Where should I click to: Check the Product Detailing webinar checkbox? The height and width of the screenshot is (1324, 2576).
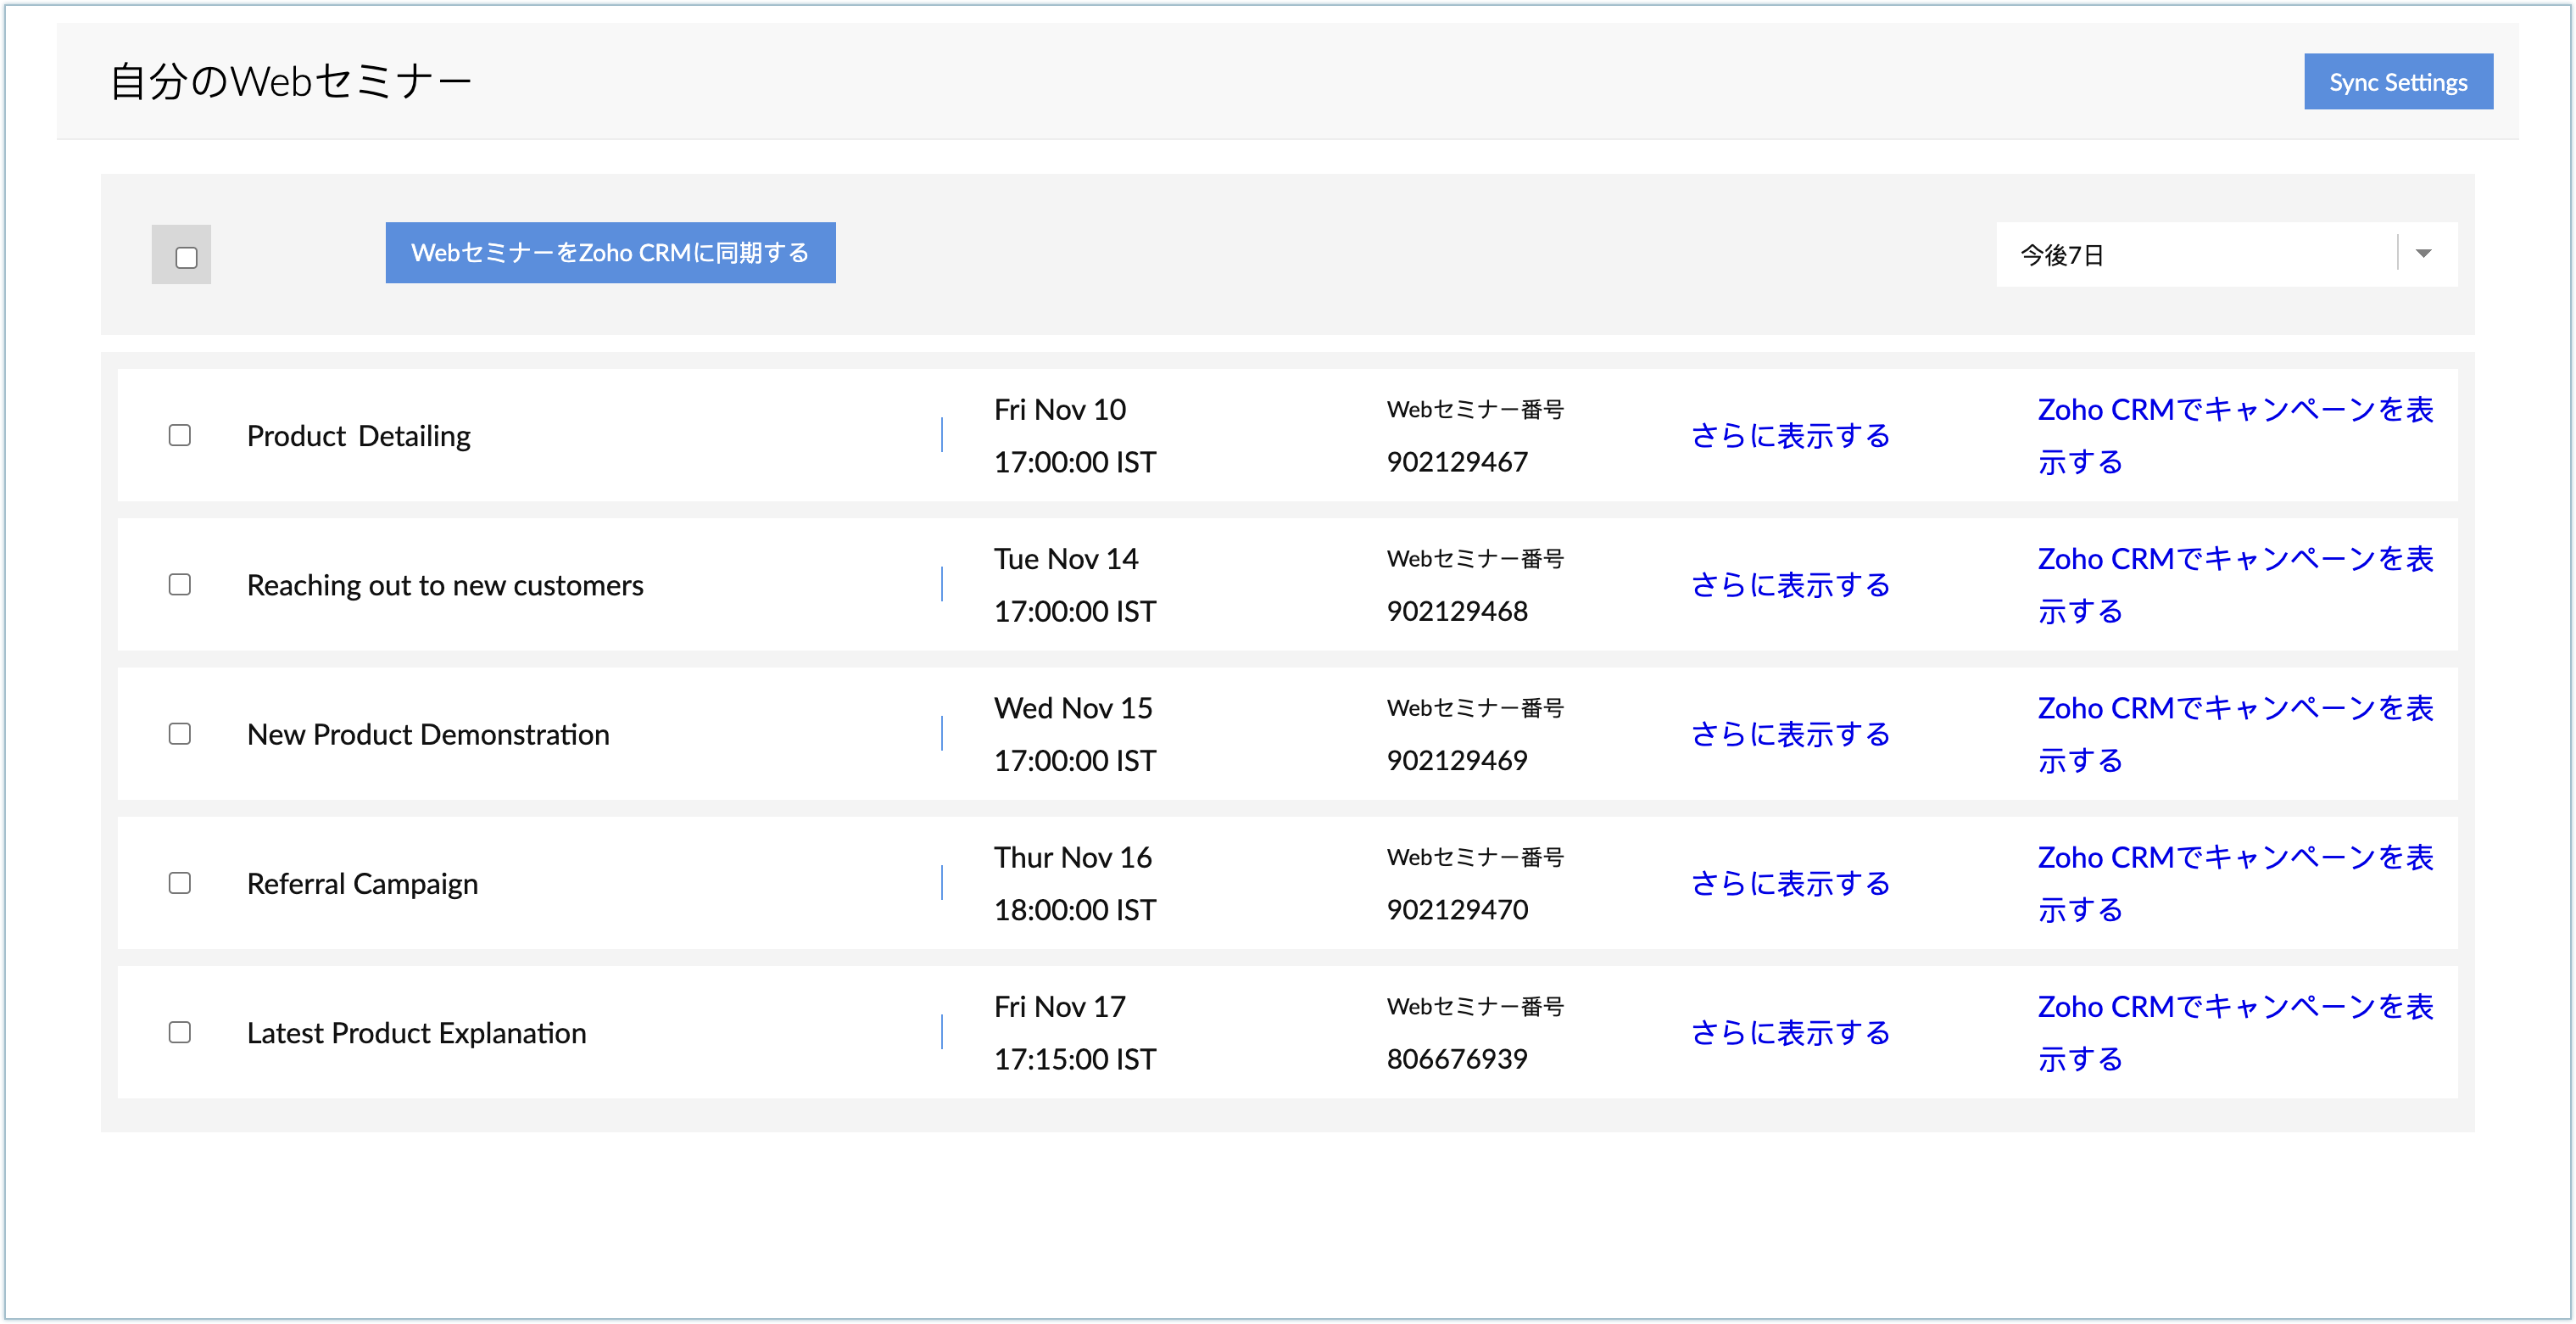point(180,435)
